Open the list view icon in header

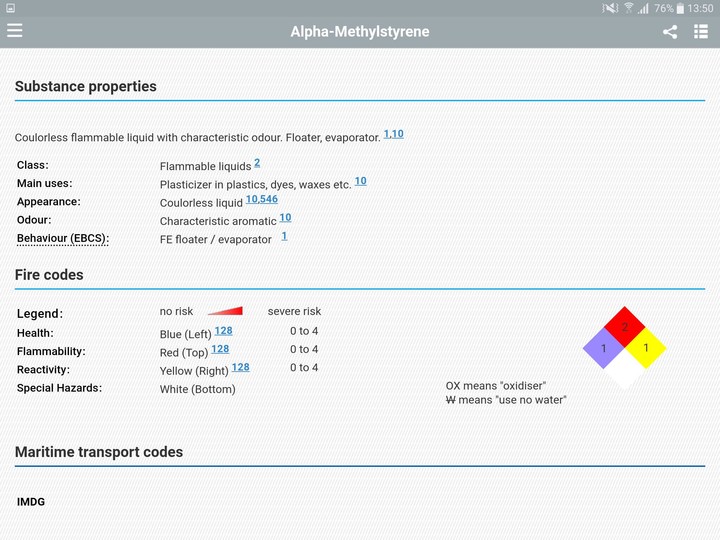701,32
